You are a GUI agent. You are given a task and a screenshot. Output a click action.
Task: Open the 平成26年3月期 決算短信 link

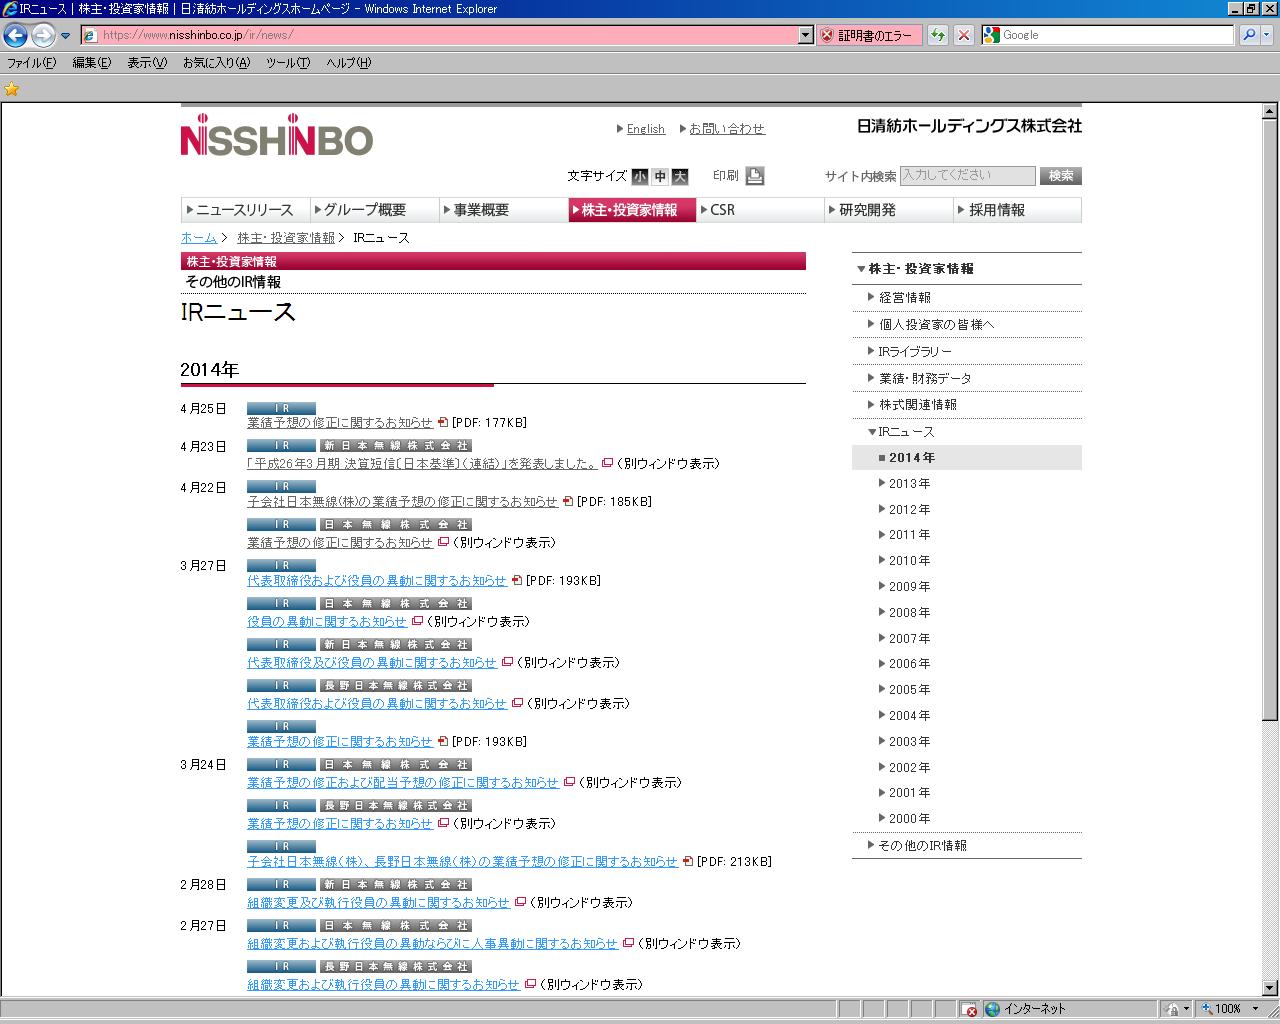(x=422, y=464)
